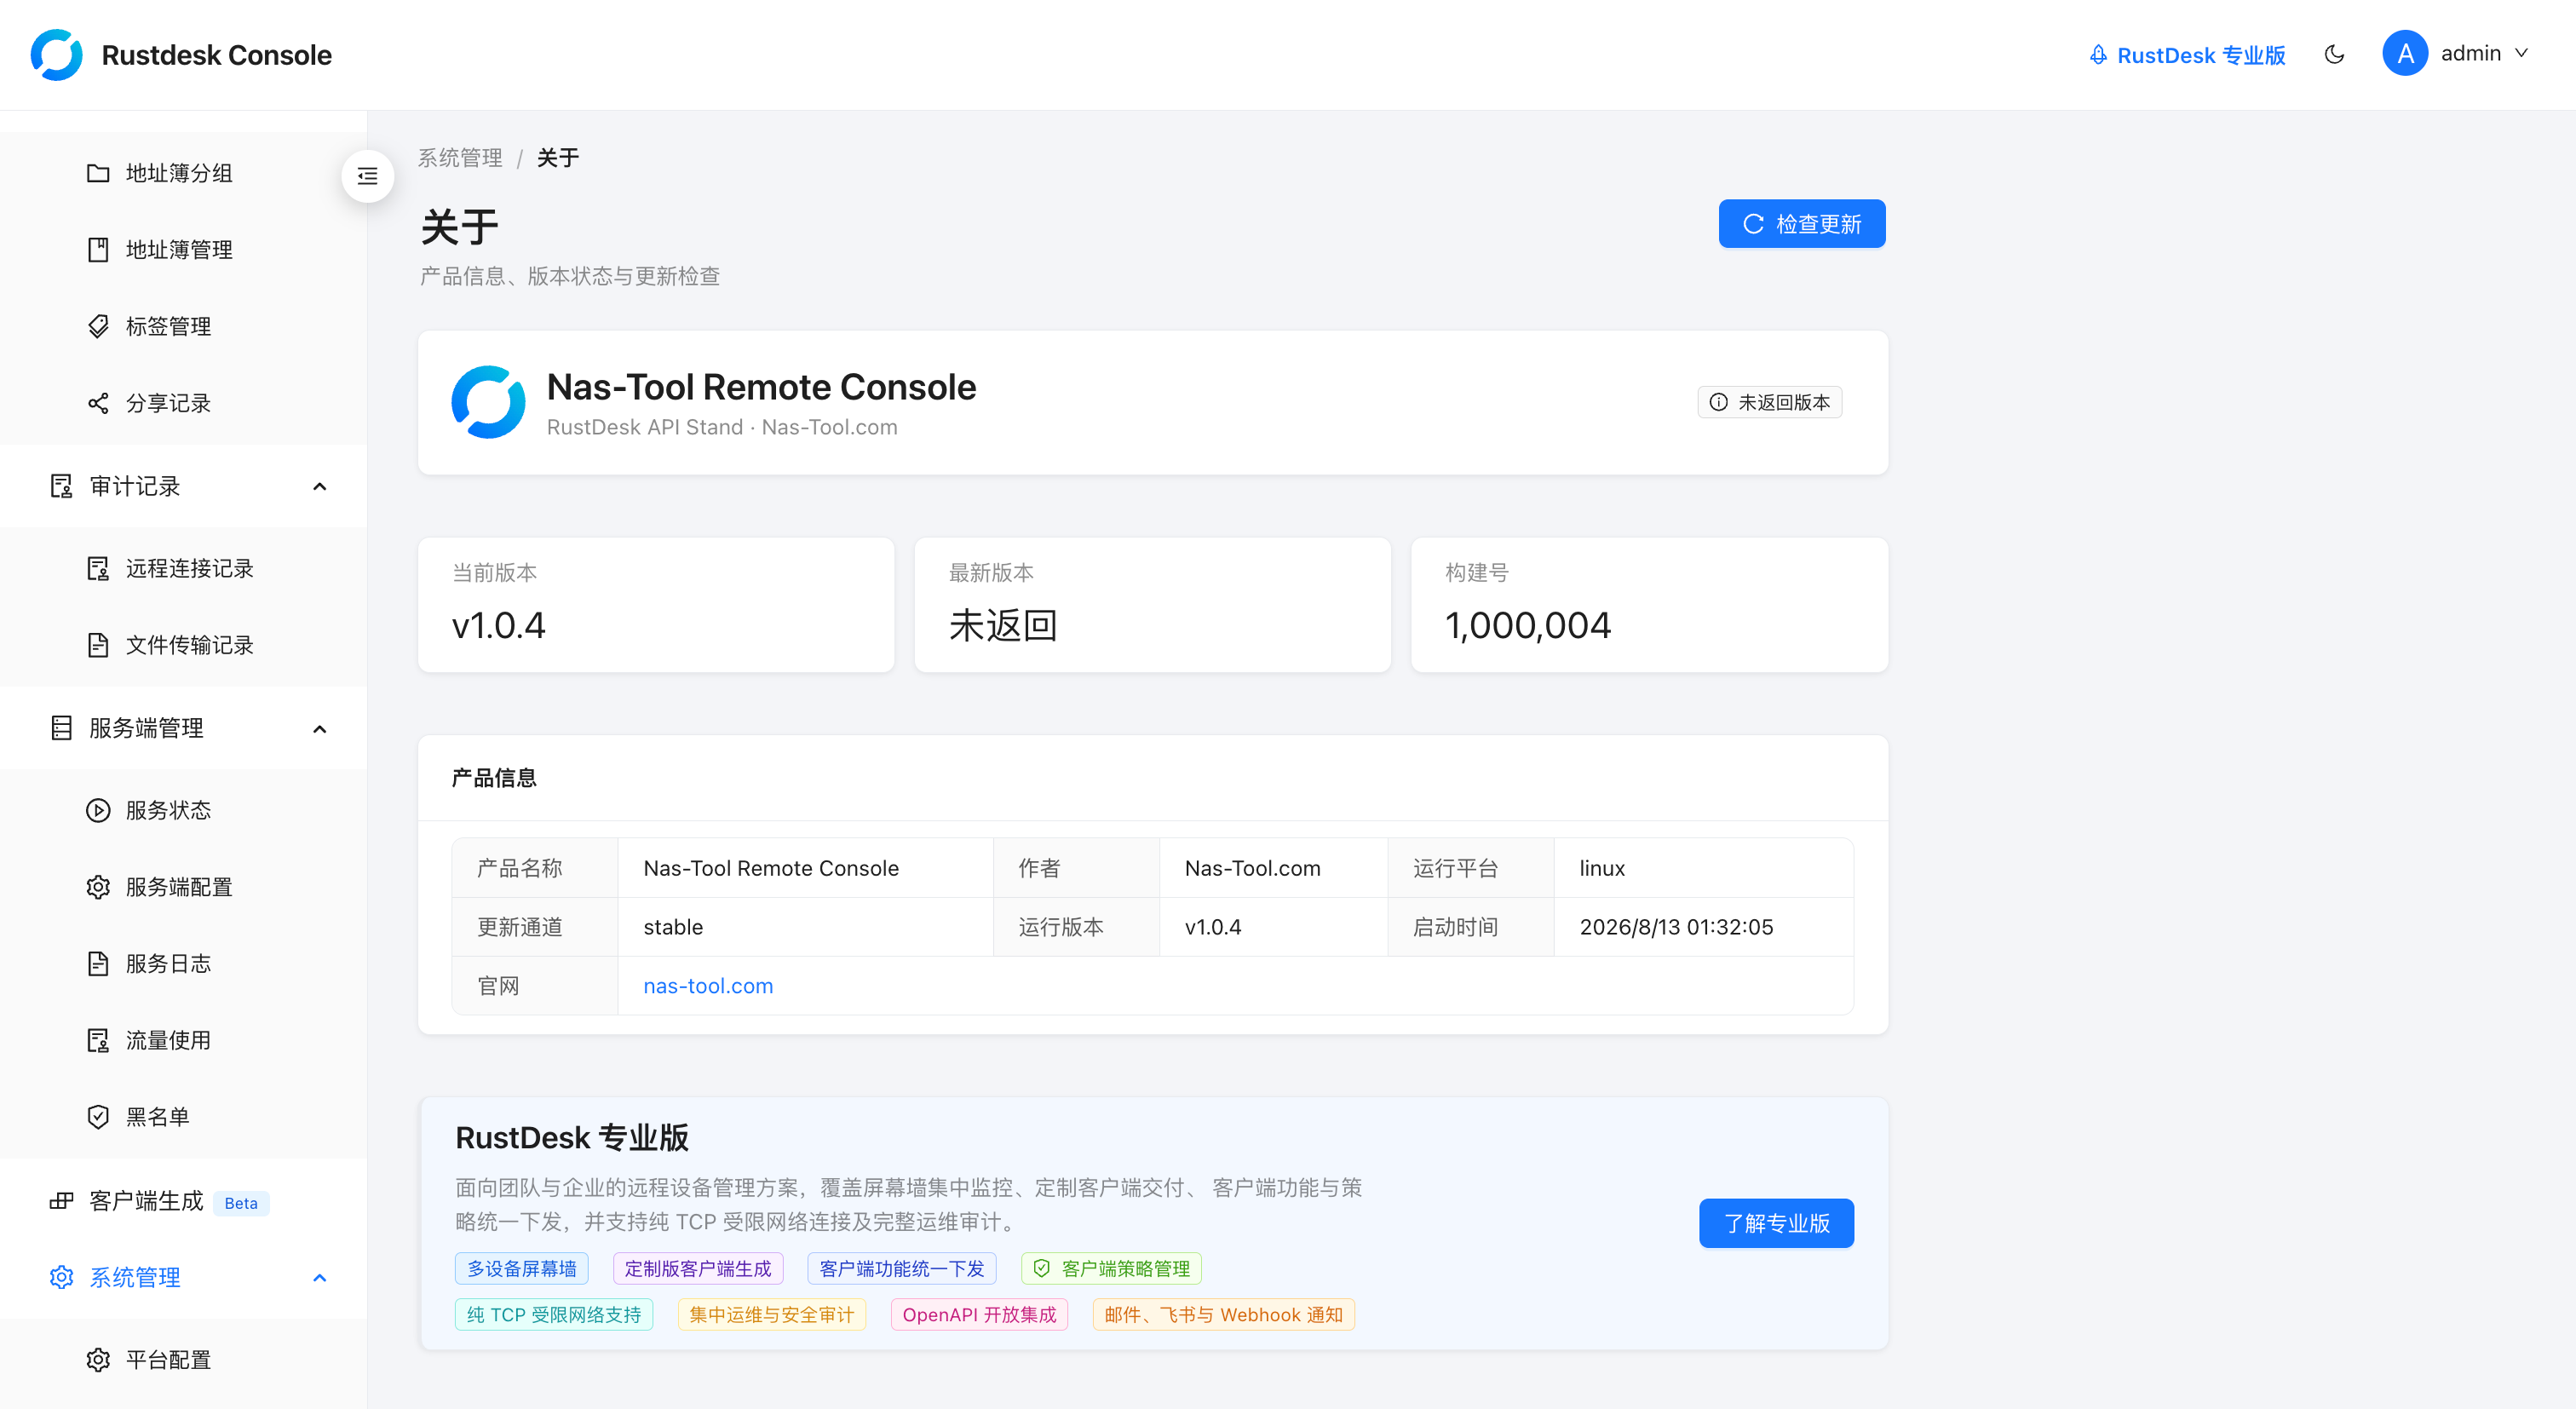Screen dimensions: 2576x1409
Task: Click the 集中运维与安全审计 tag
Action: (x=772, y=1315)
